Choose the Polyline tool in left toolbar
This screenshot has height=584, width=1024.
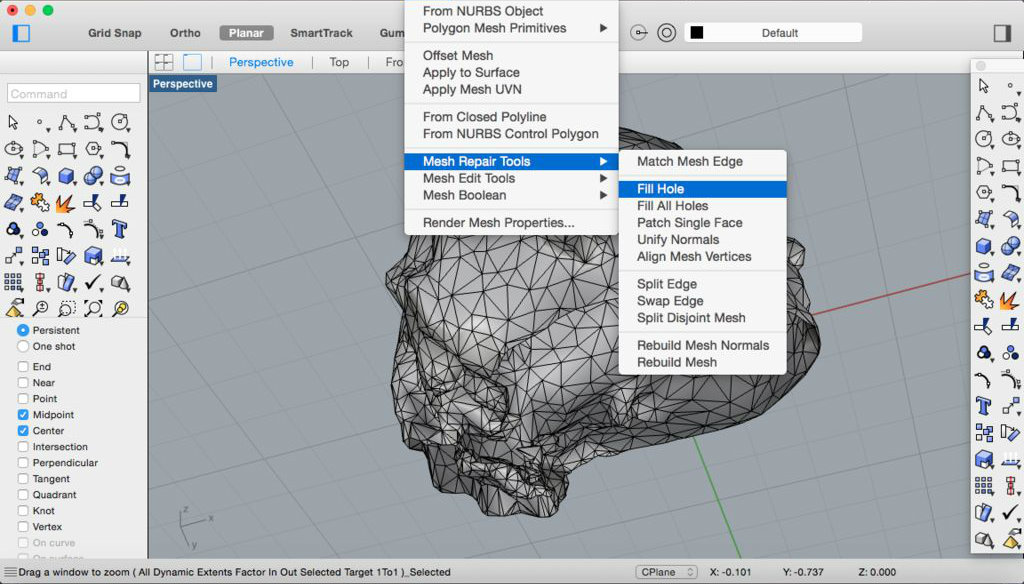66,123
